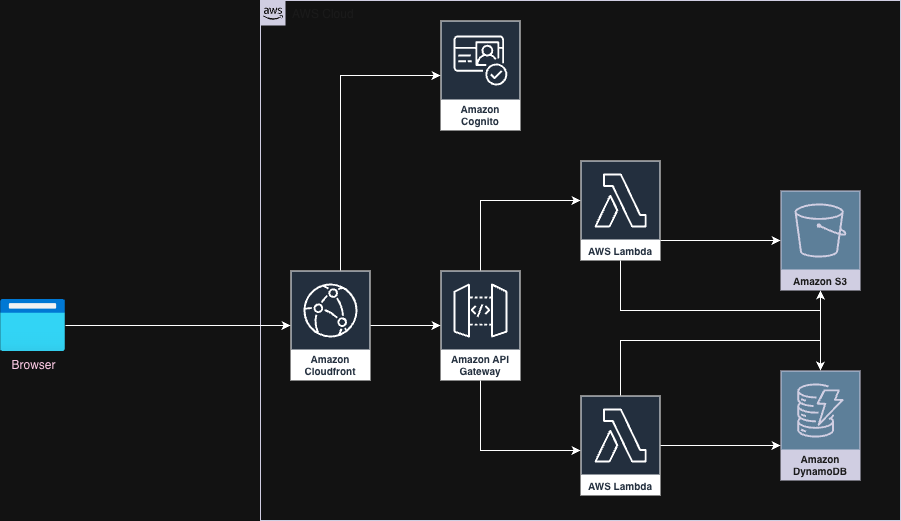Select the "Browser" text label
Screen dimensions: 901x521
pos(33,365)
